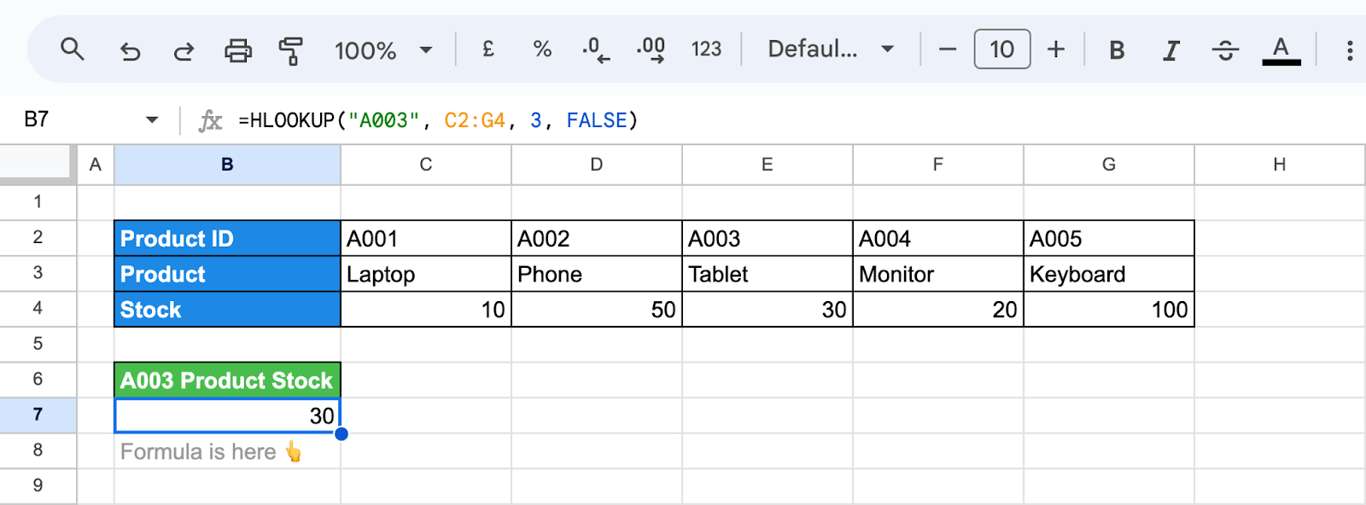The height and width of the screenshot is (505, 1366).
Task: Select the Monitor cell
Action: pyautogui.click(x=938, y=274)
